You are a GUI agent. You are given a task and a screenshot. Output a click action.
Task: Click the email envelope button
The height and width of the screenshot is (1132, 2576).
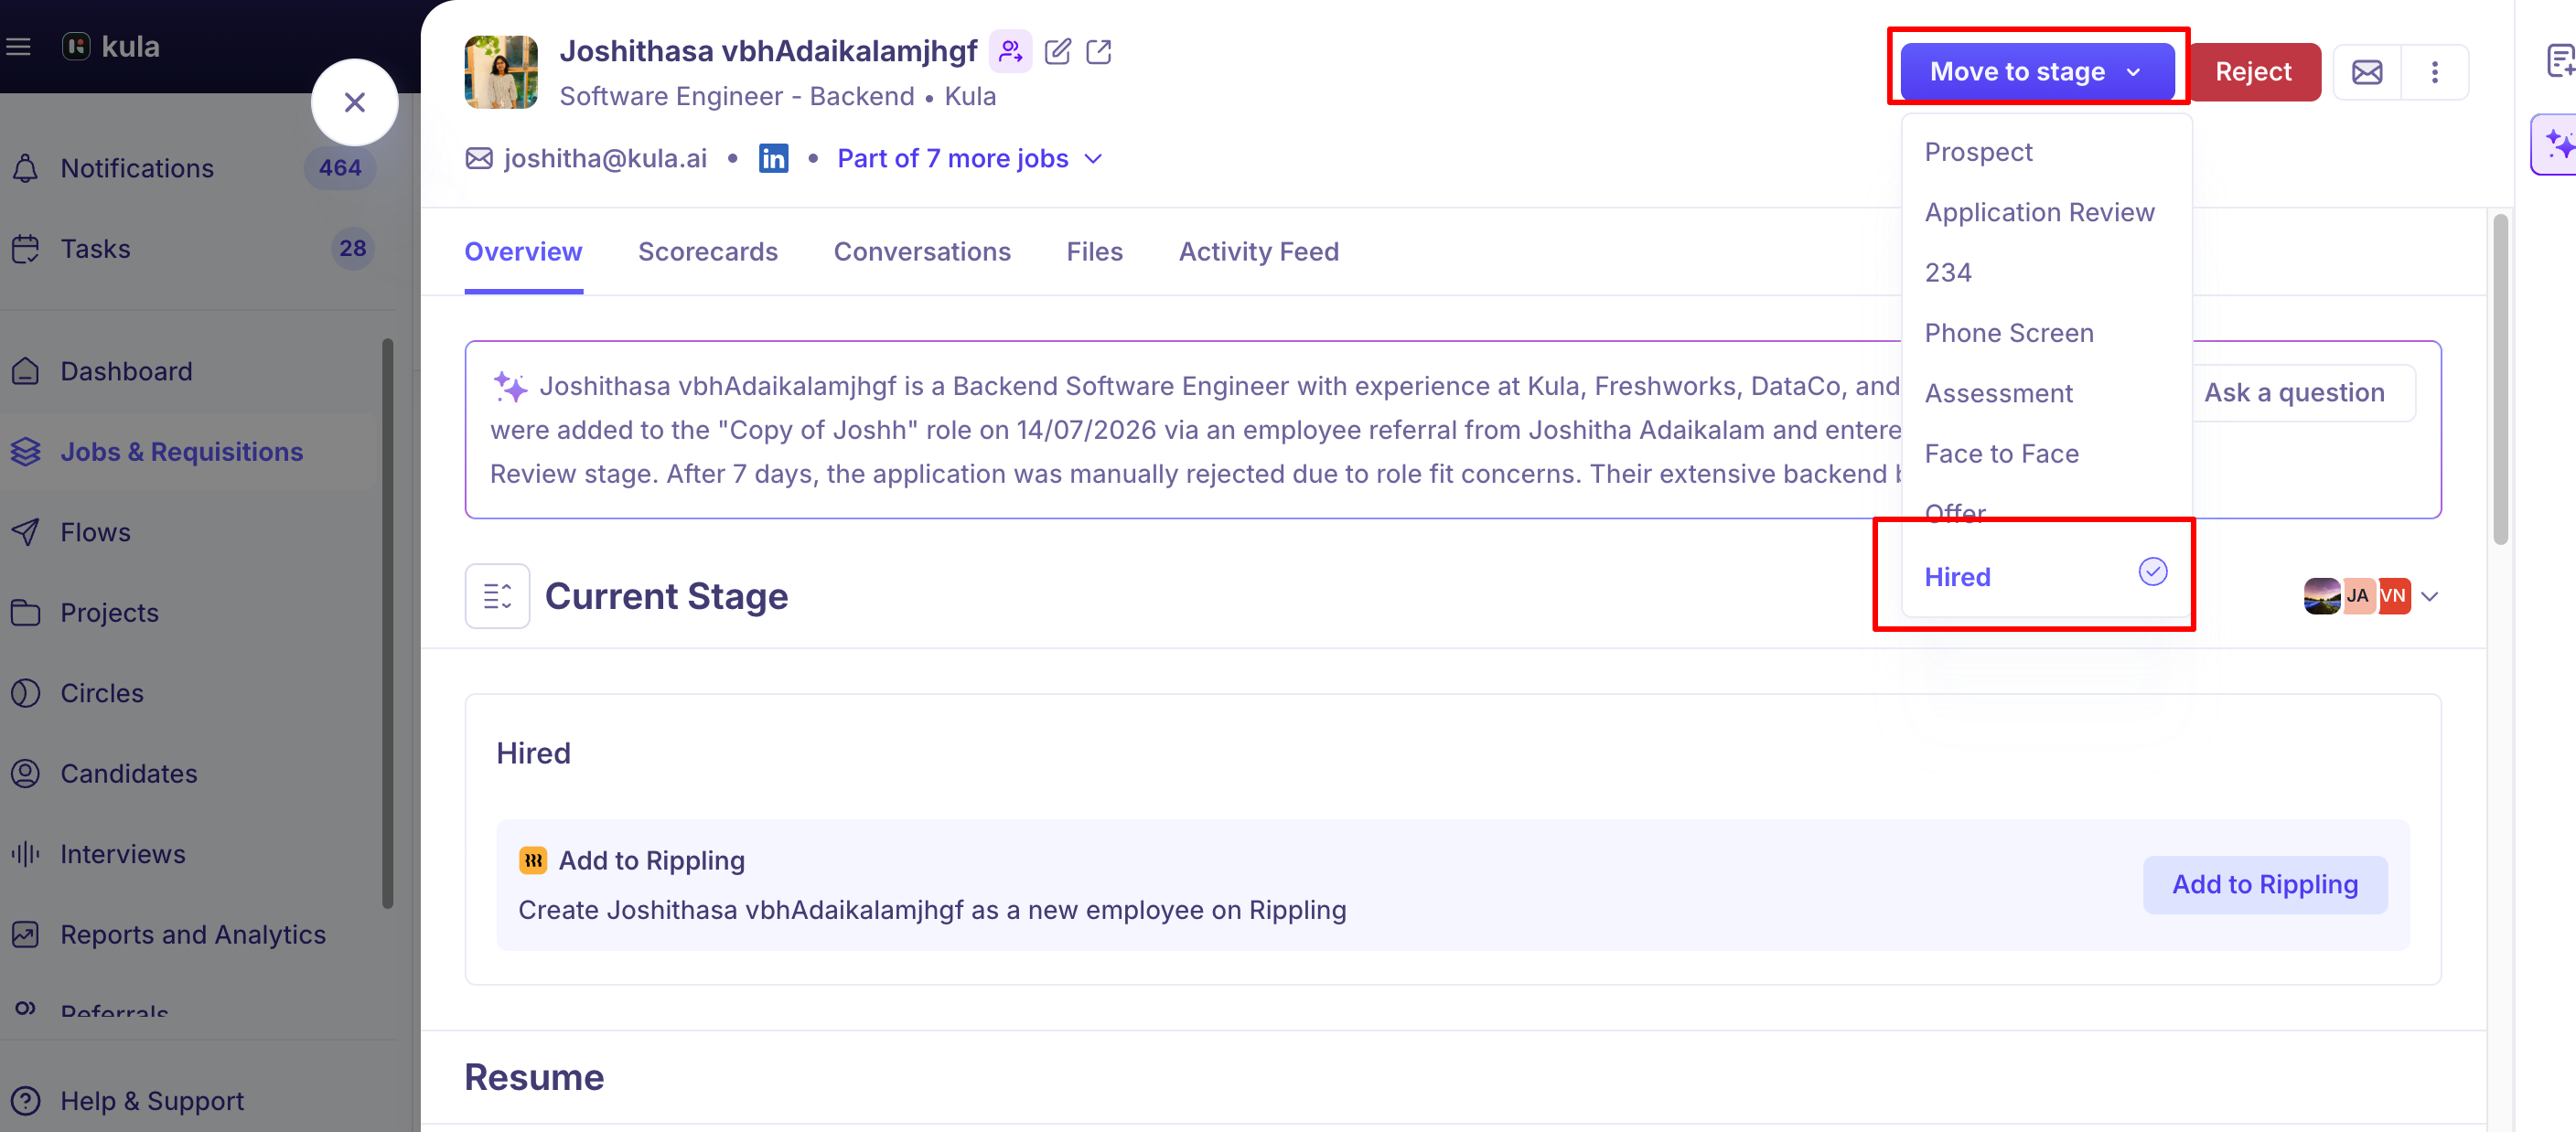click(x=2366, y=72)
